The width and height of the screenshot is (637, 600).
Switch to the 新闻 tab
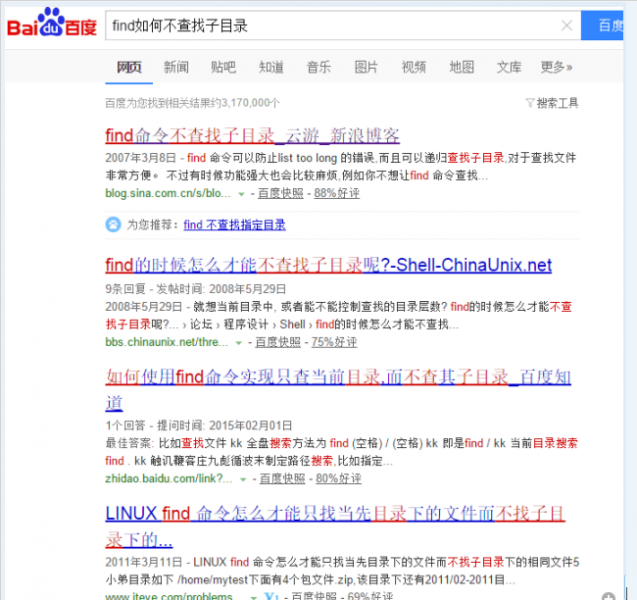pos(176,67)
